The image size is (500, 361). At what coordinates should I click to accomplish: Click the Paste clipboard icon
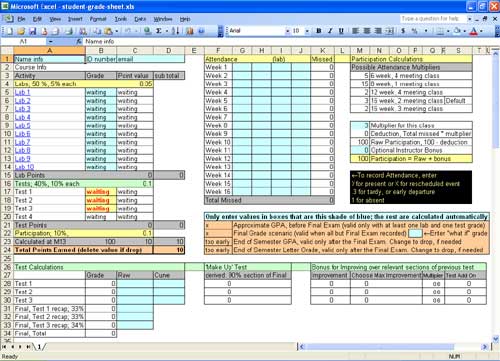(108, 31)
